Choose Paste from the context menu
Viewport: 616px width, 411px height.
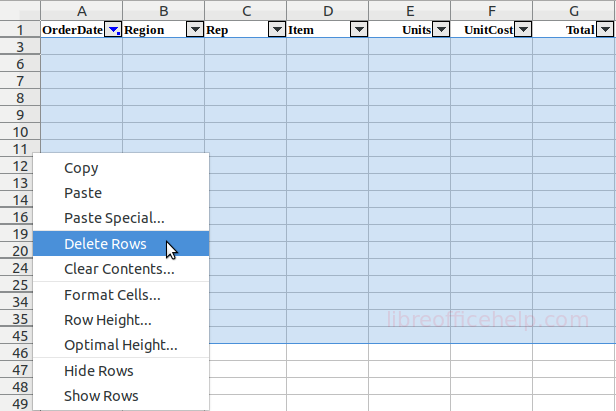pyautogui.click(x=121, y=193)
